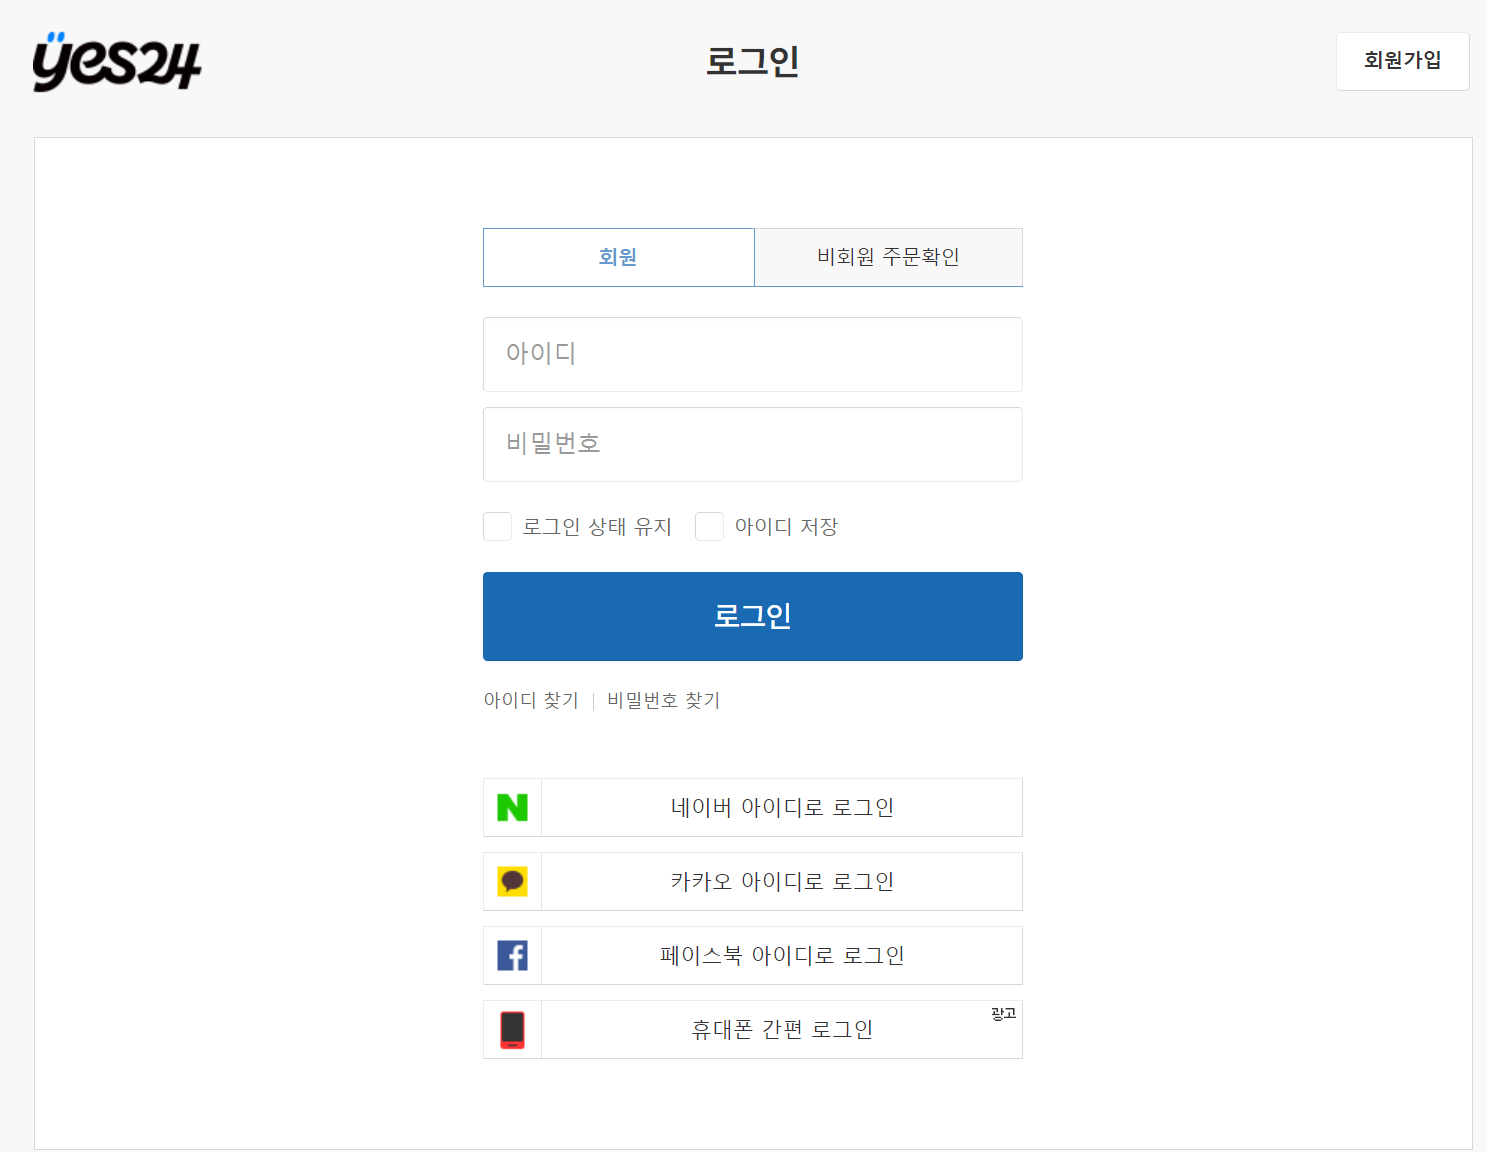
Task: Click the 로그인 submit button
Action: click(x=752, y=616)
